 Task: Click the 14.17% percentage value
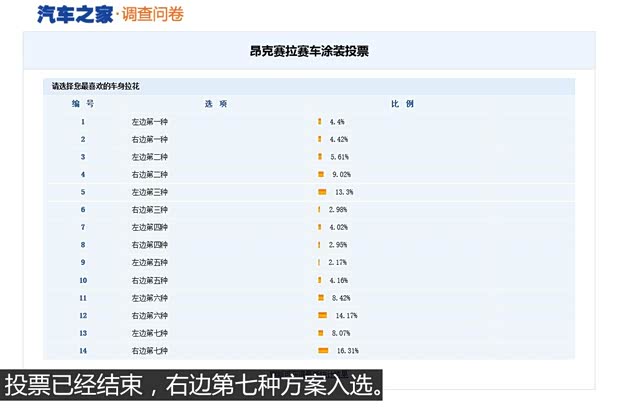346,316
